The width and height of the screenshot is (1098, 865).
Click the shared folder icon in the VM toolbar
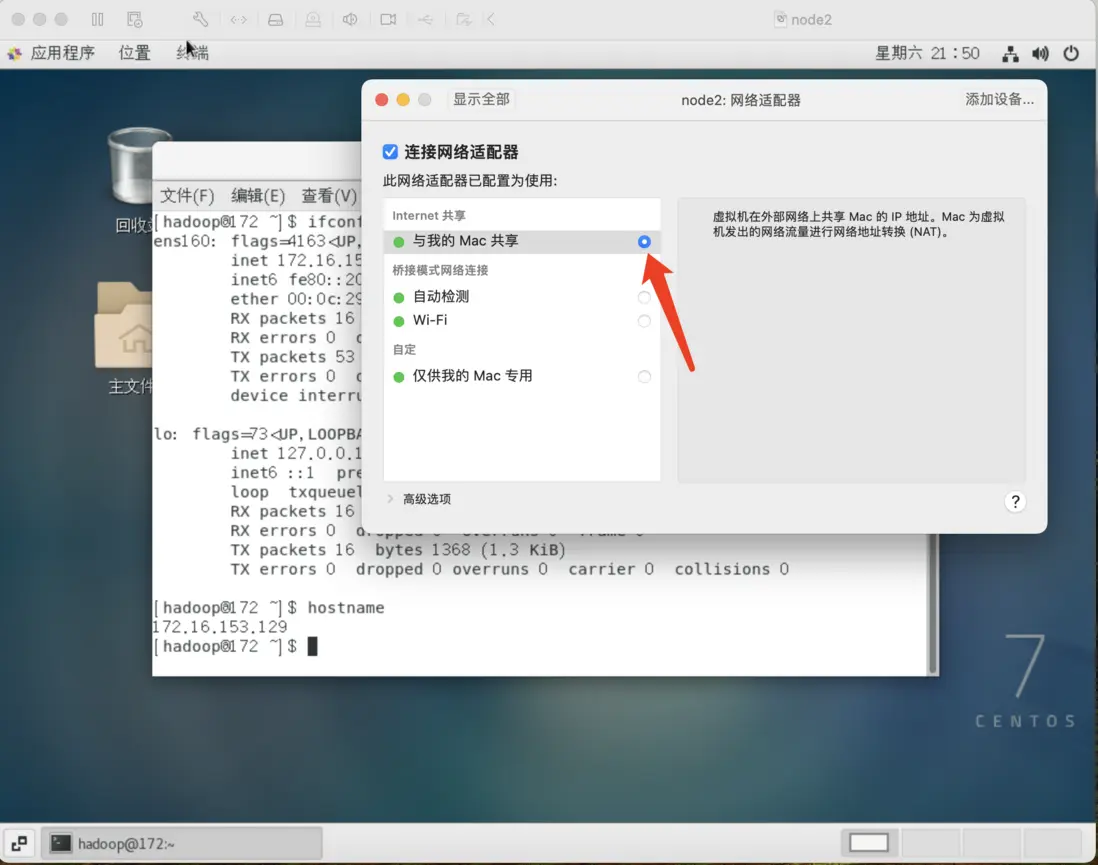[x=463, y=20]
